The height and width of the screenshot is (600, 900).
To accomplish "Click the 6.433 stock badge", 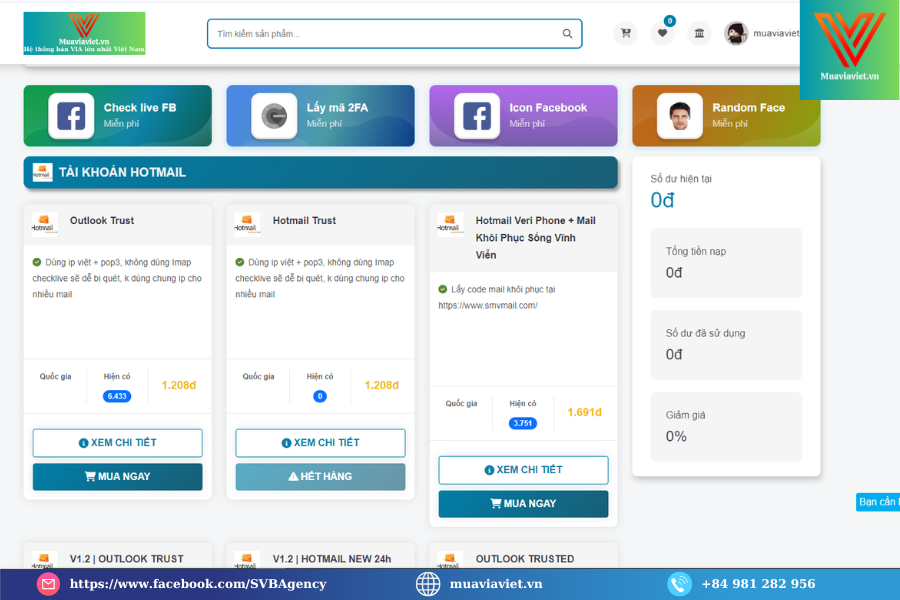I will tap(117, 396).
